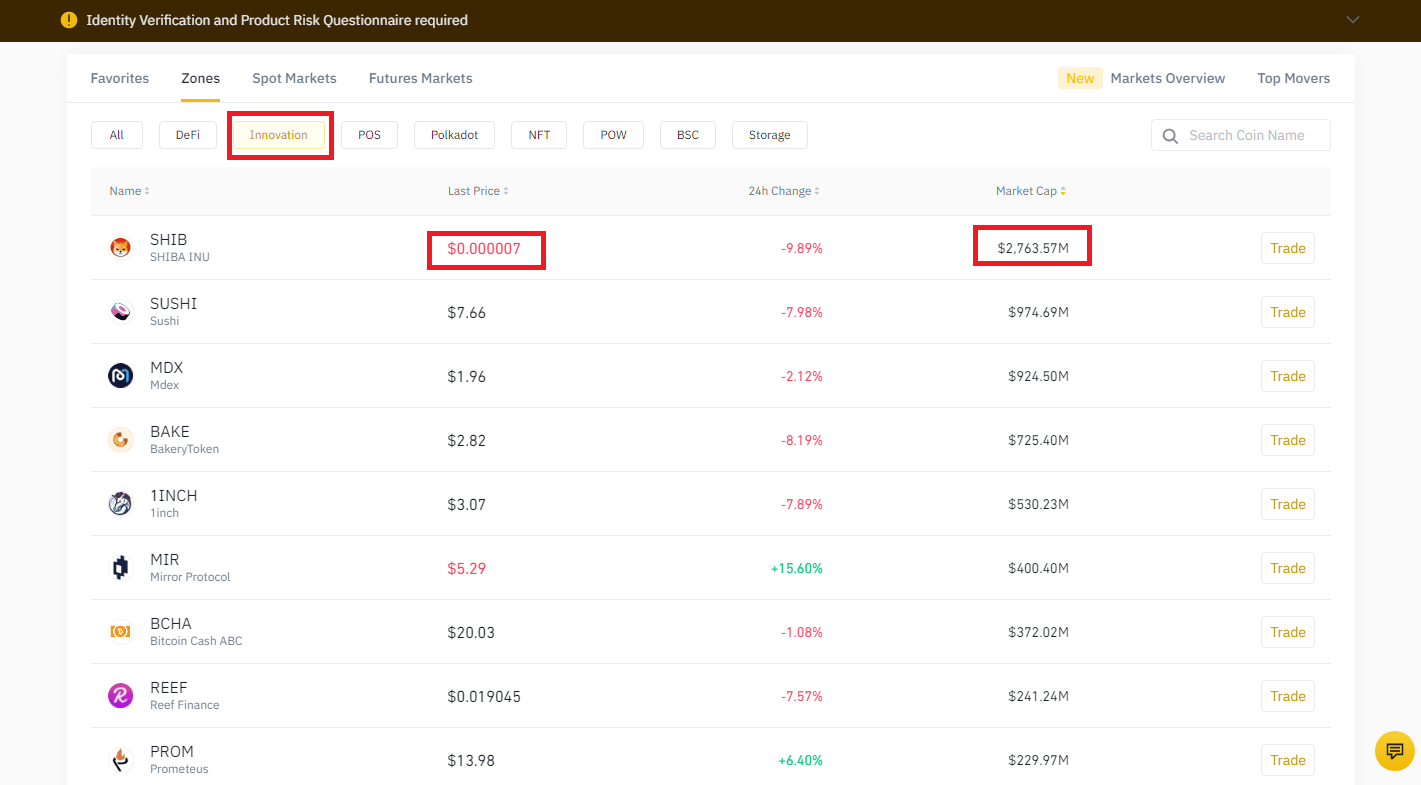Viewport: 1421px width, 785px height.
Task: Click the $2,763.57M market cap value
Action: click(x=1033, y=248)
